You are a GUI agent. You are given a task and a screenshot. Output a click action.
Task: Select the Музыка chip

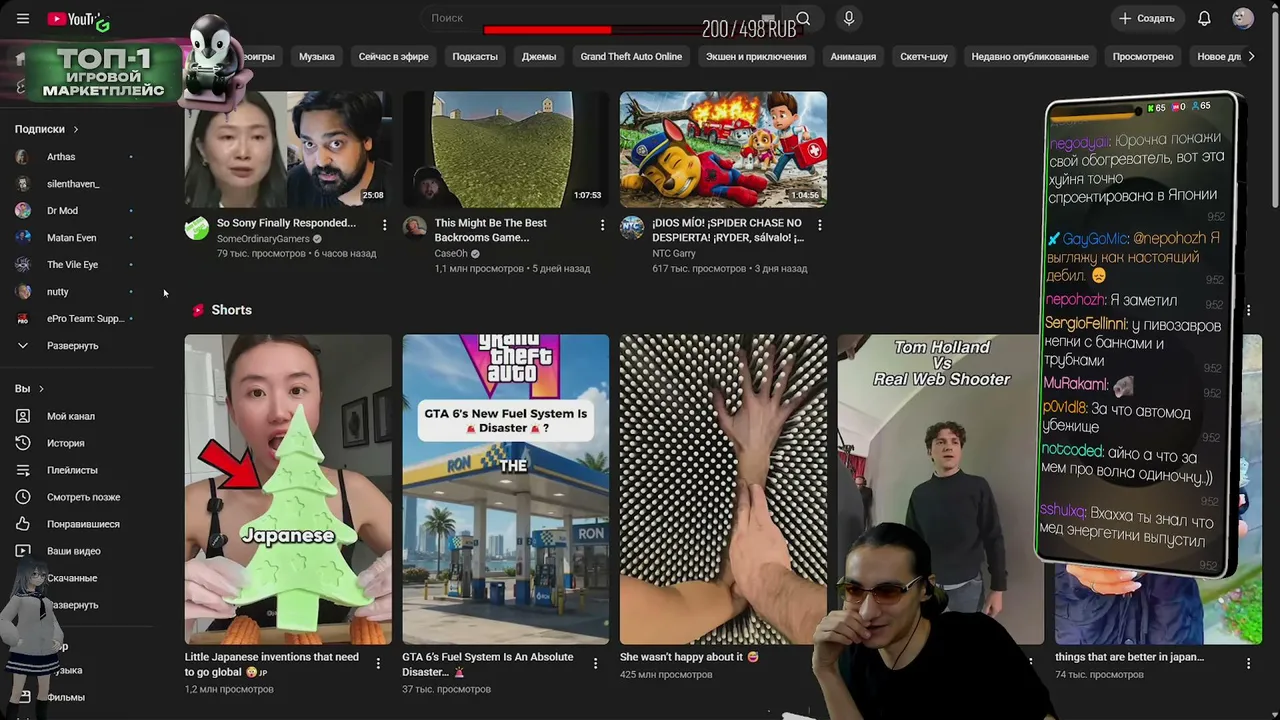point(317,57)
